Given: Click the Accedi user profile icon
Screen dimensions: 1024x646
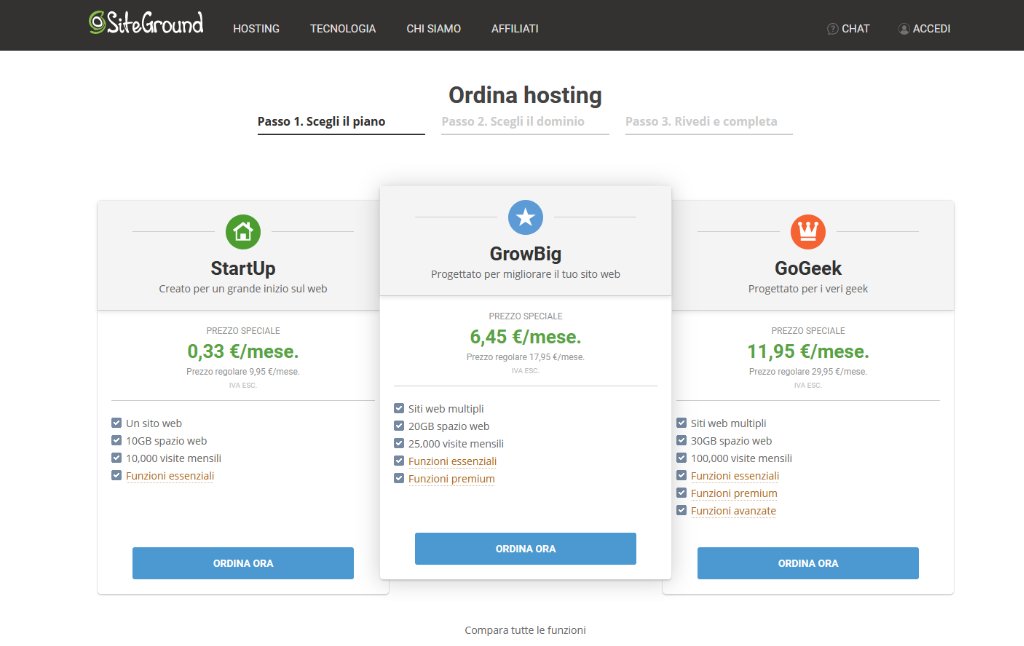Looking at the screenshot, I should coord(904,29).
